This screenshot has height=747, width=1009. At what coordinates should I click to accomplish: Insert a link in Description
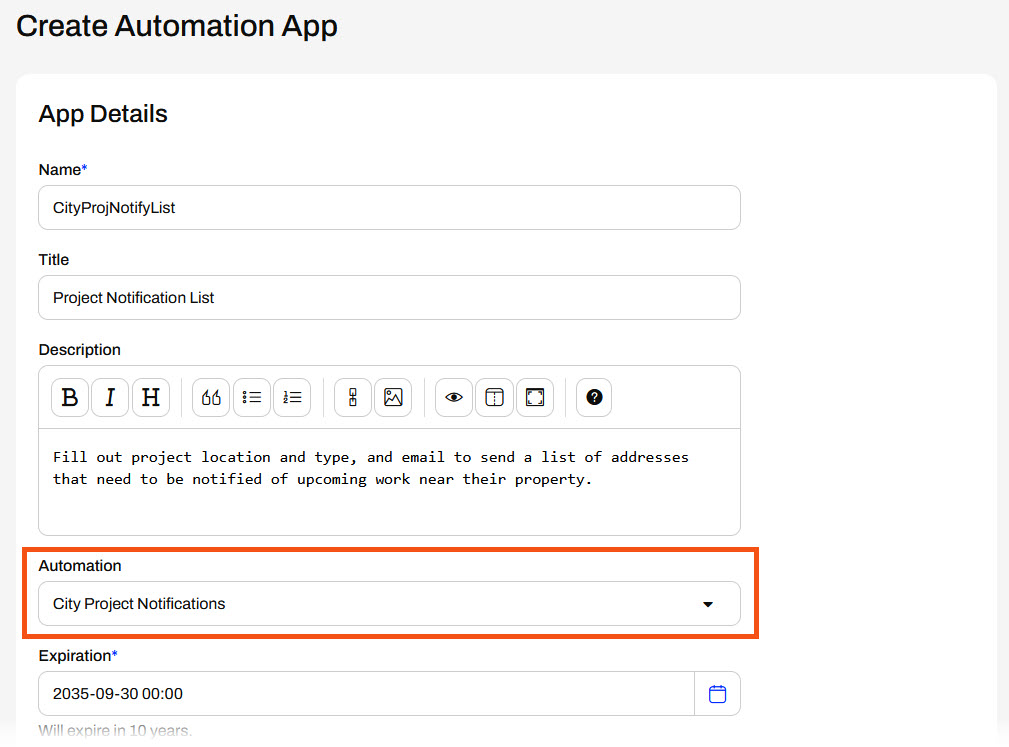[353, 397]
